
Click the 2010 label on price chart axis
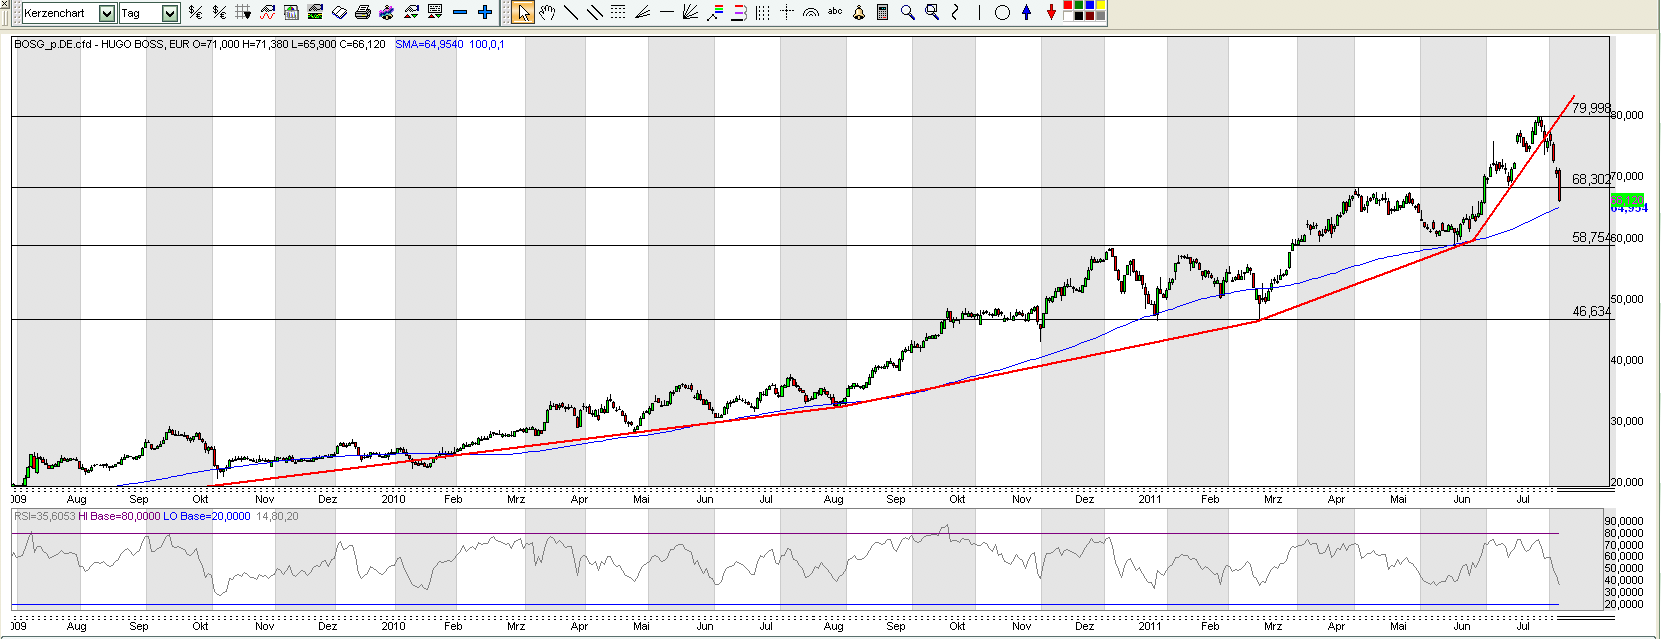pyautogui.click(x=393, y=498)
